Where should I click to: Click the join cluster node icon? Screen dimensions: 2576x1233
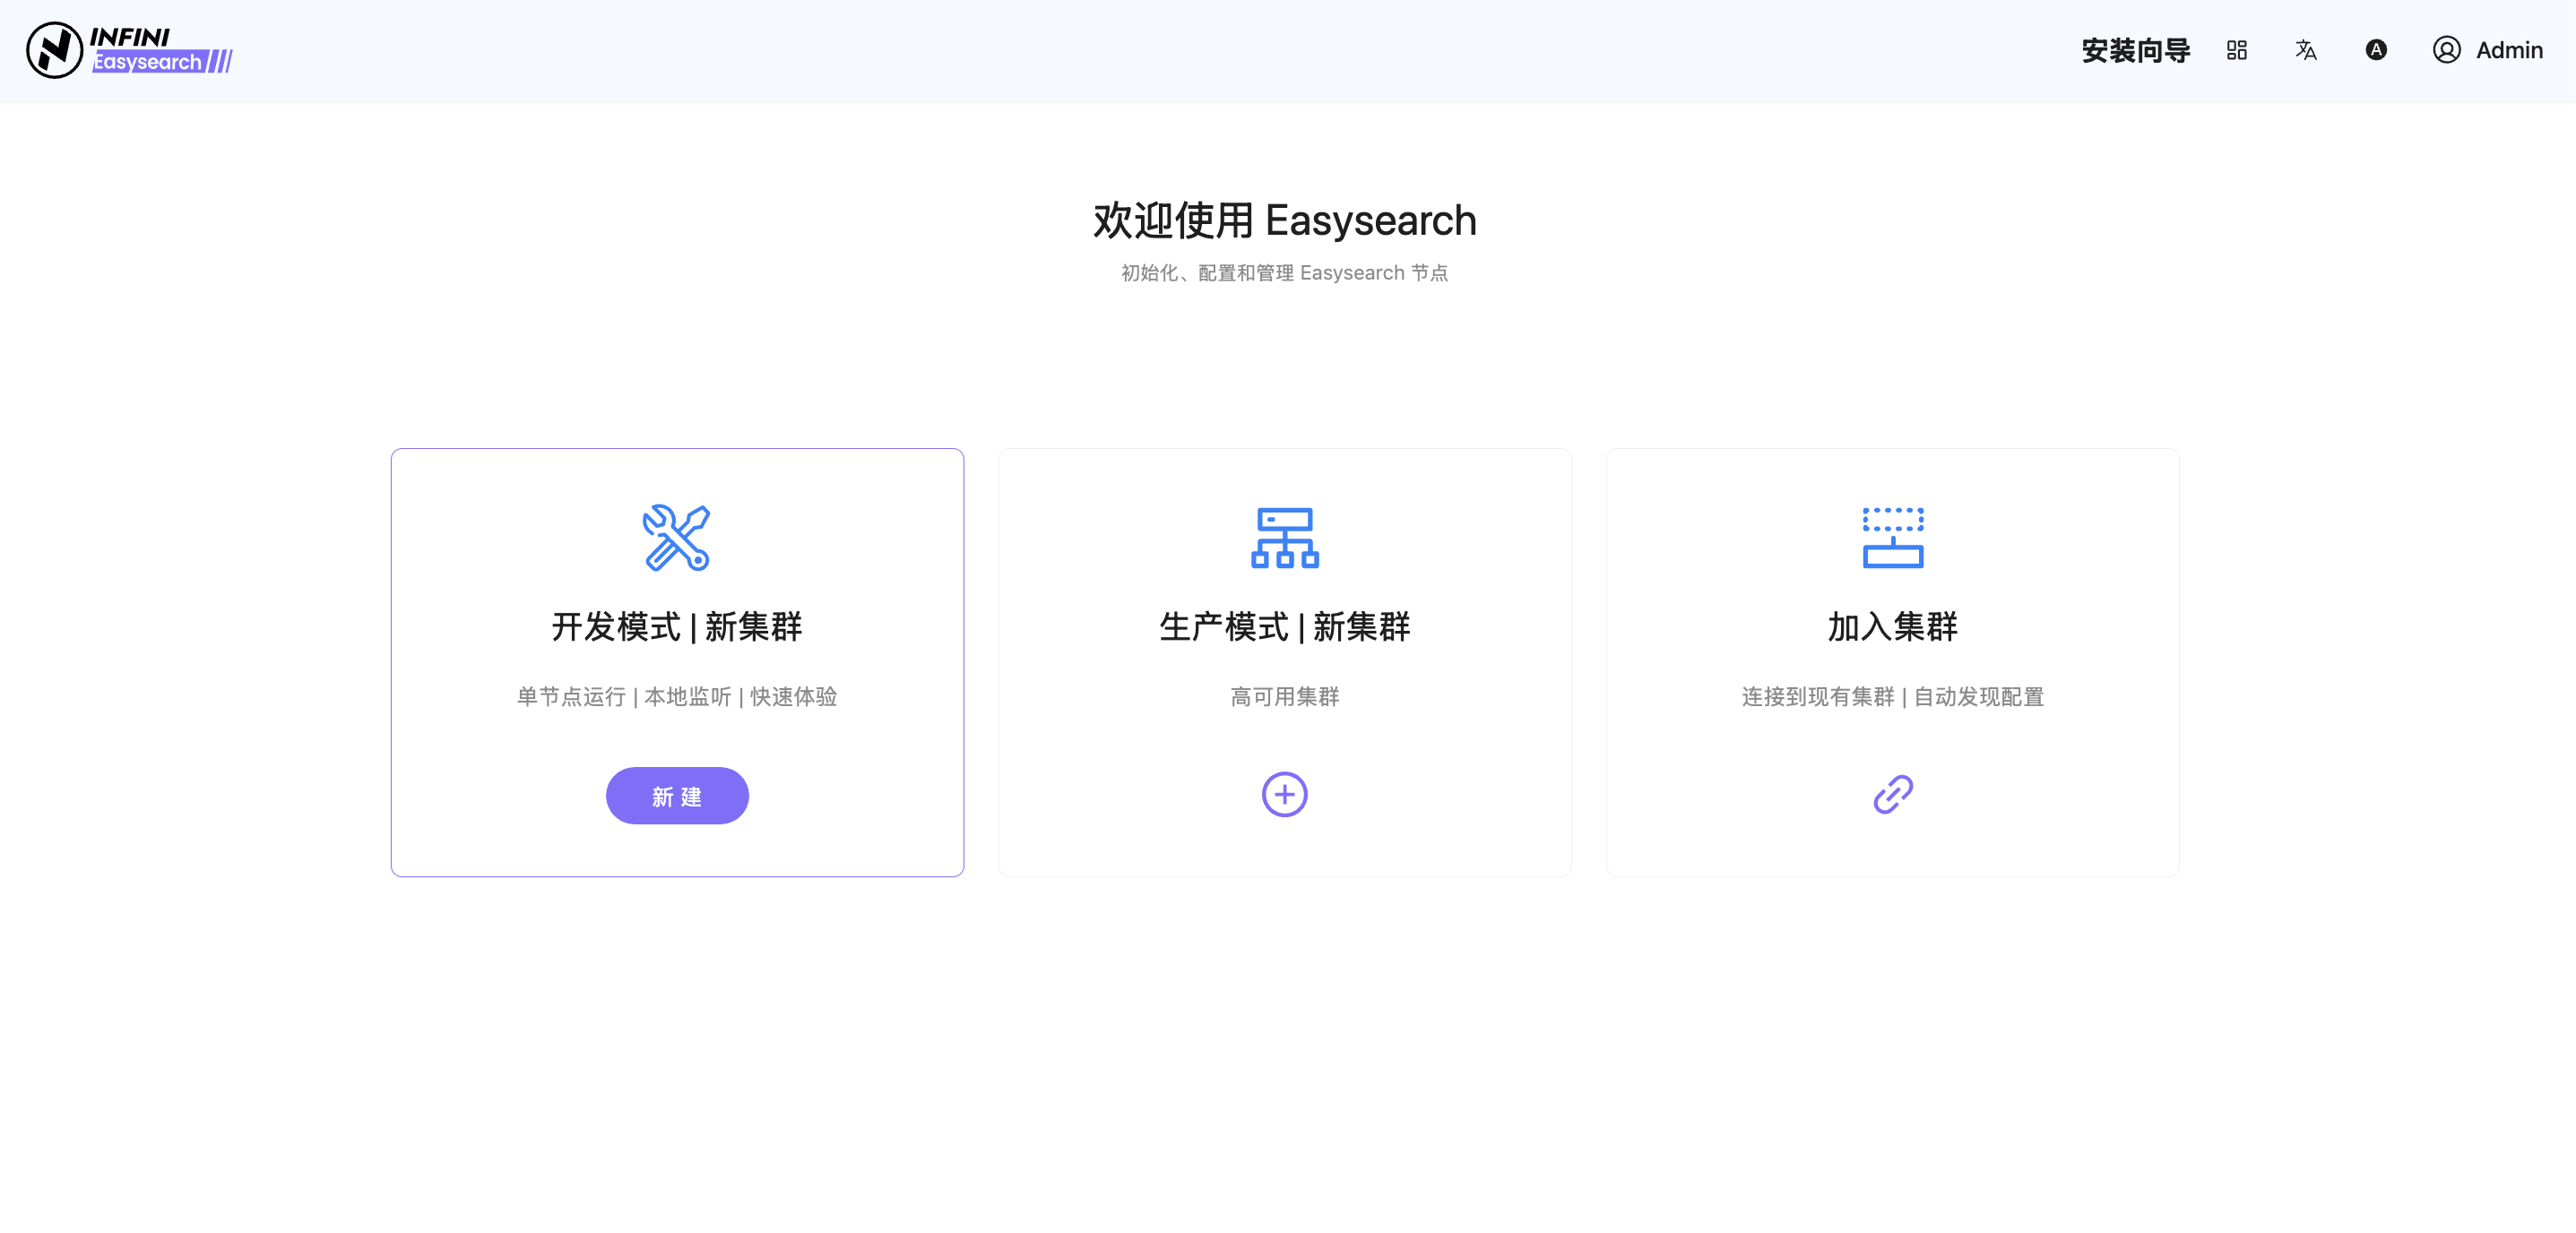point(1892,537)
